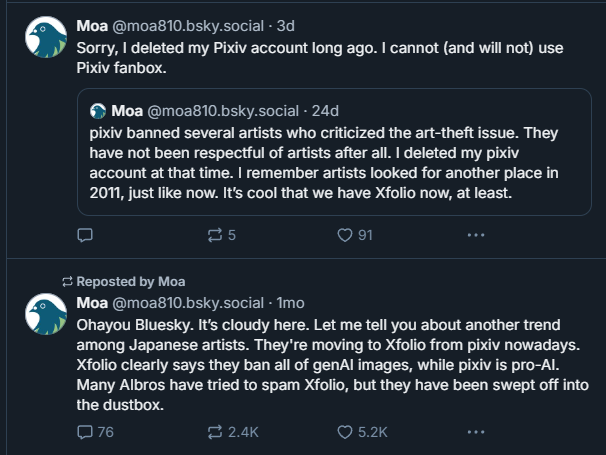The width and height of the screenshot is (606, 455).
Task: Open more options on Pixiv fanbox post
Action: click(x=476, y=235)
